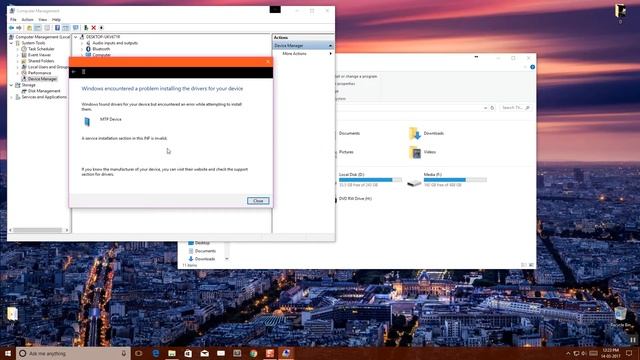Open the View menu in Computer Management
Viewport: 640px width, 360px height.
42,20
